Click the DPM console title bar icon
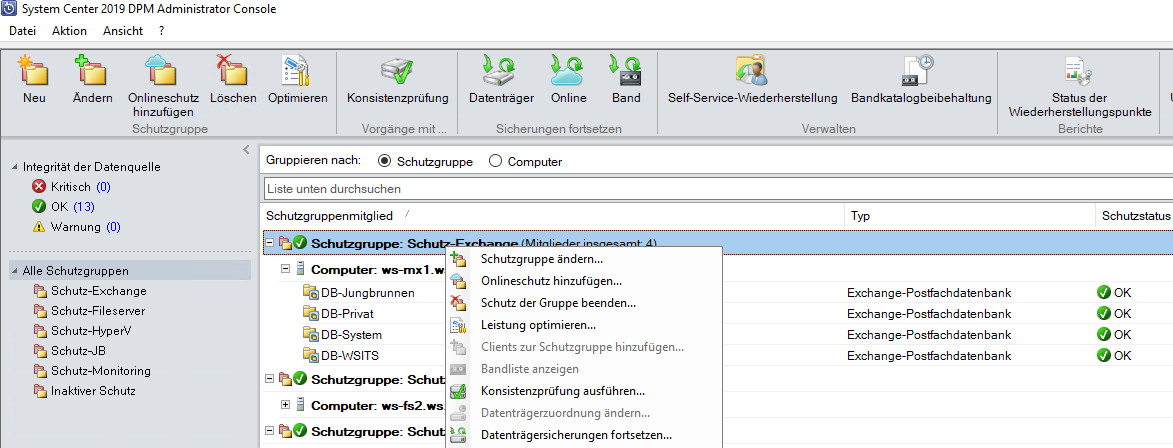 [10, 9]
